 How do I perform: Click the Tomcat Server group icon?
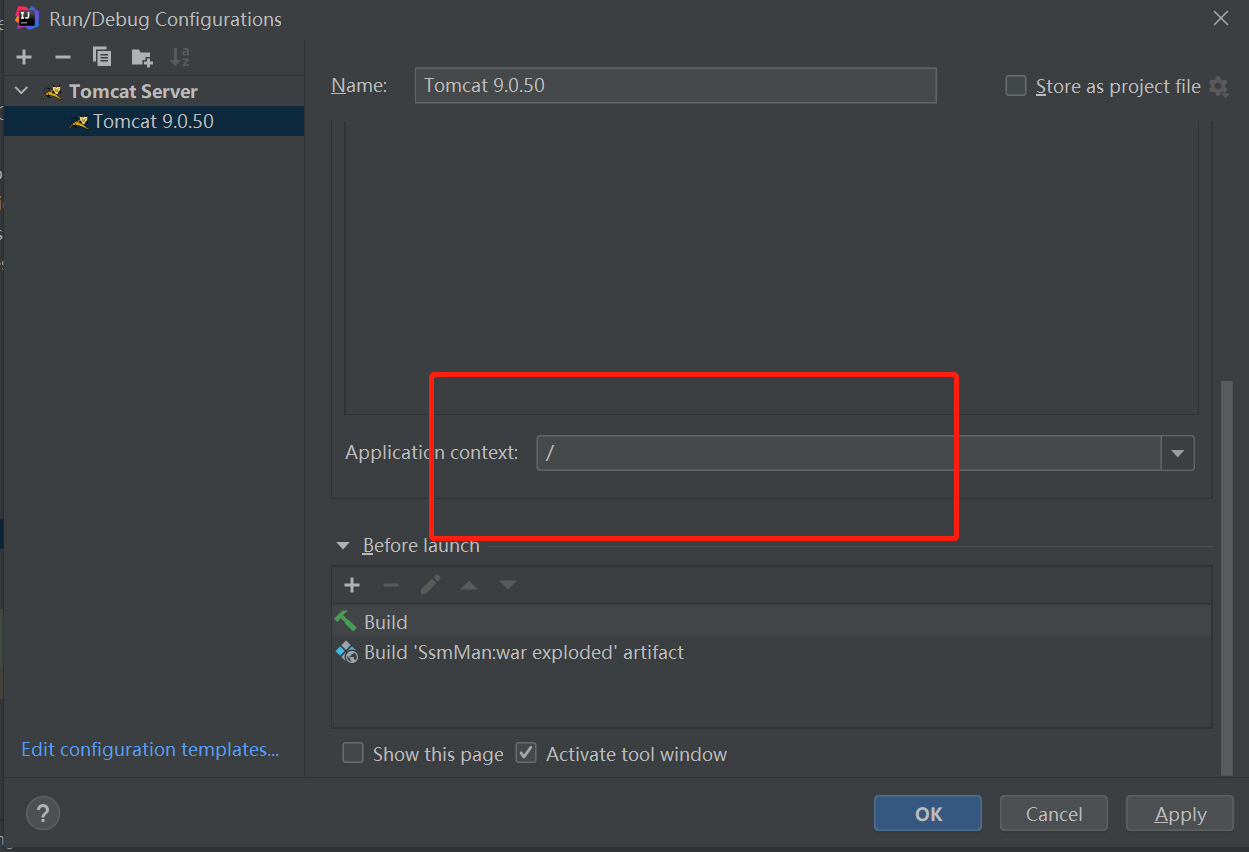click(53, 92)
